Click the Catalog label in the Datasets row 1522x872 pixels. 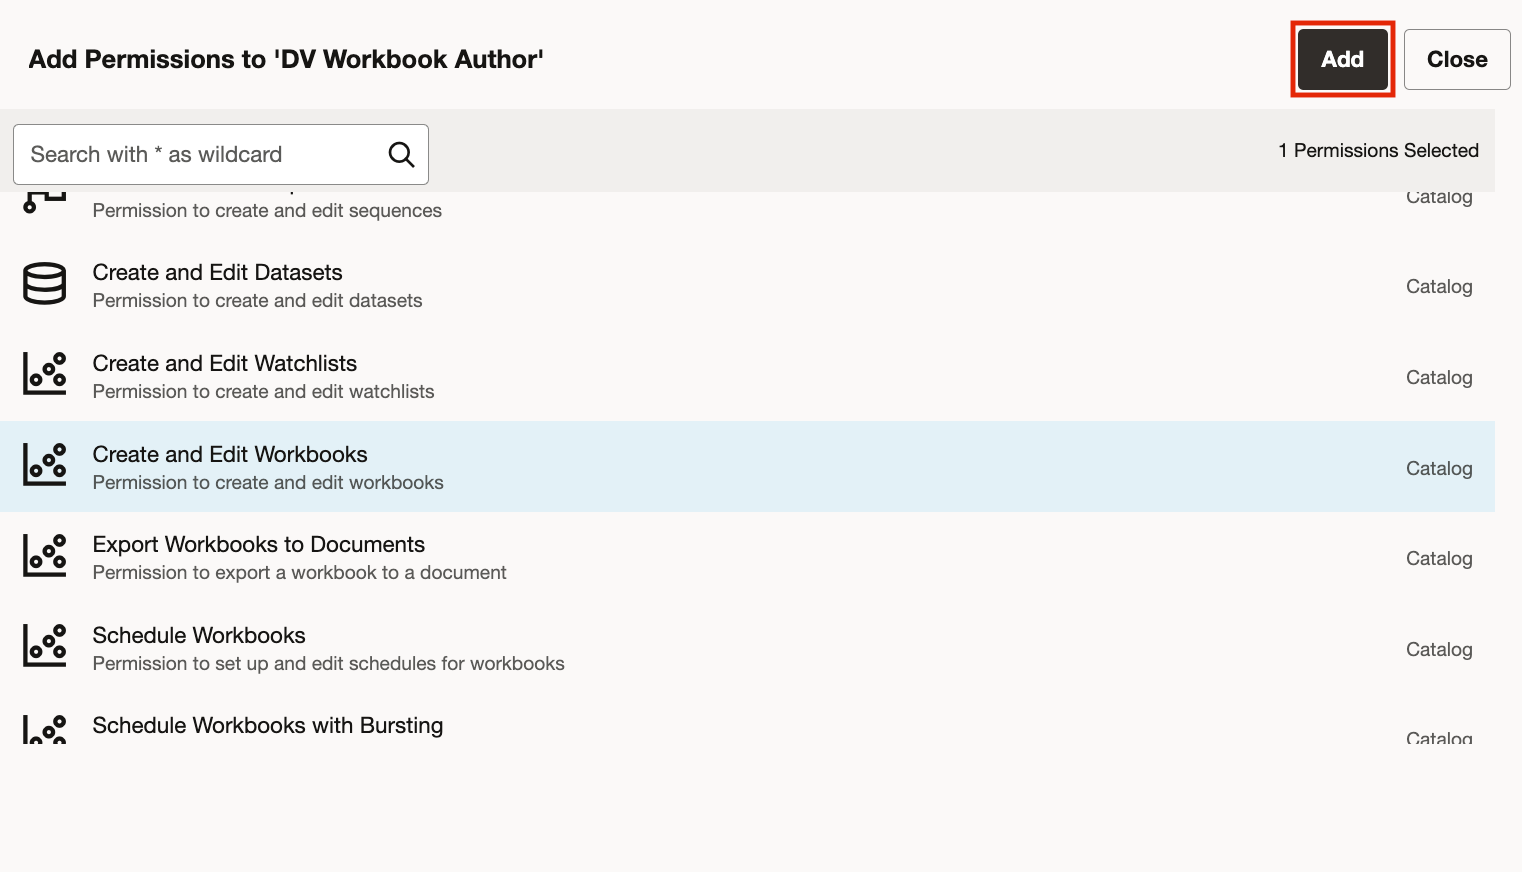(1439, 286)
